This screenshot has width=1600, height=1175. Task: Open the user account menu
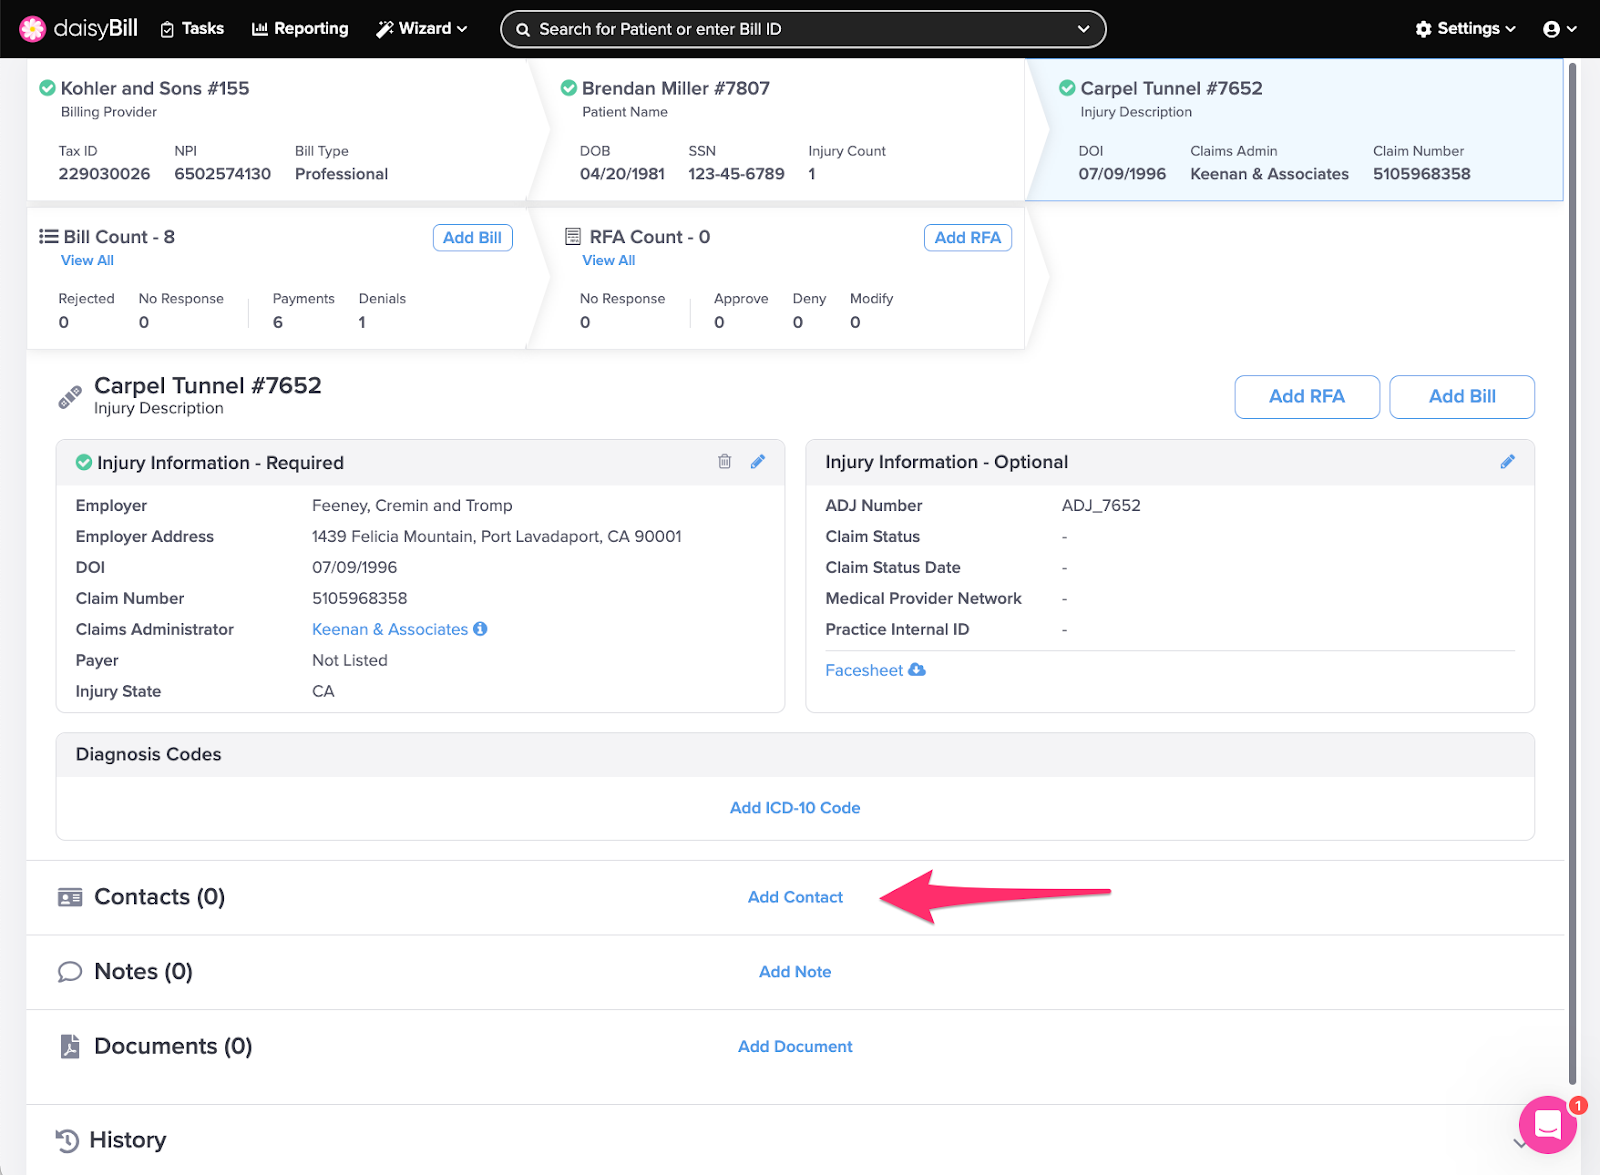(1560, 29)
